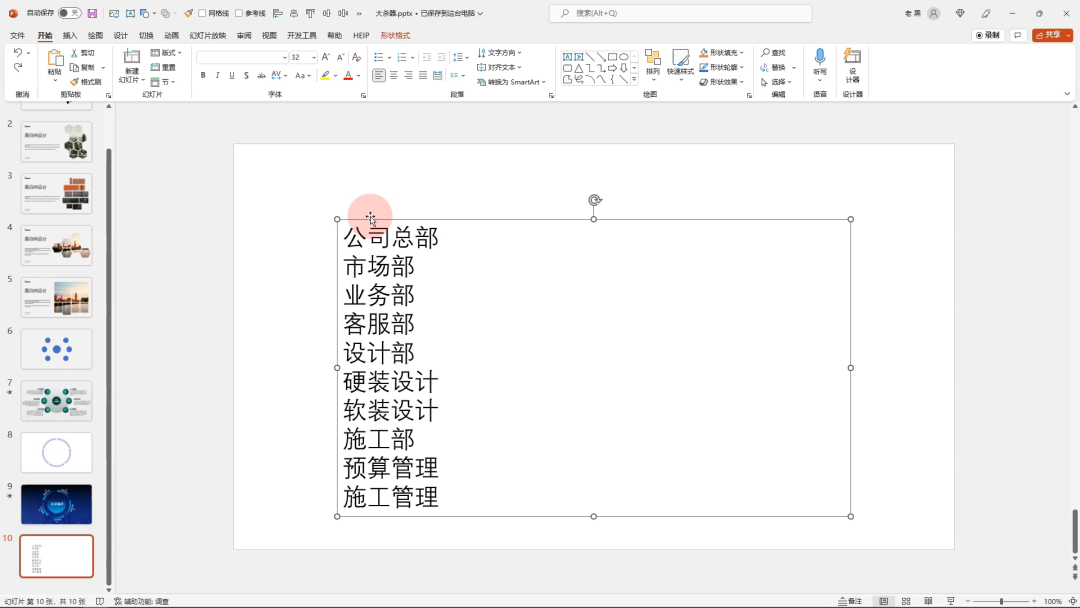This screenshot has height=608, width=1080.
Task: Open Align Text (对齐文本) dropdown
Action: coord(499,67)
